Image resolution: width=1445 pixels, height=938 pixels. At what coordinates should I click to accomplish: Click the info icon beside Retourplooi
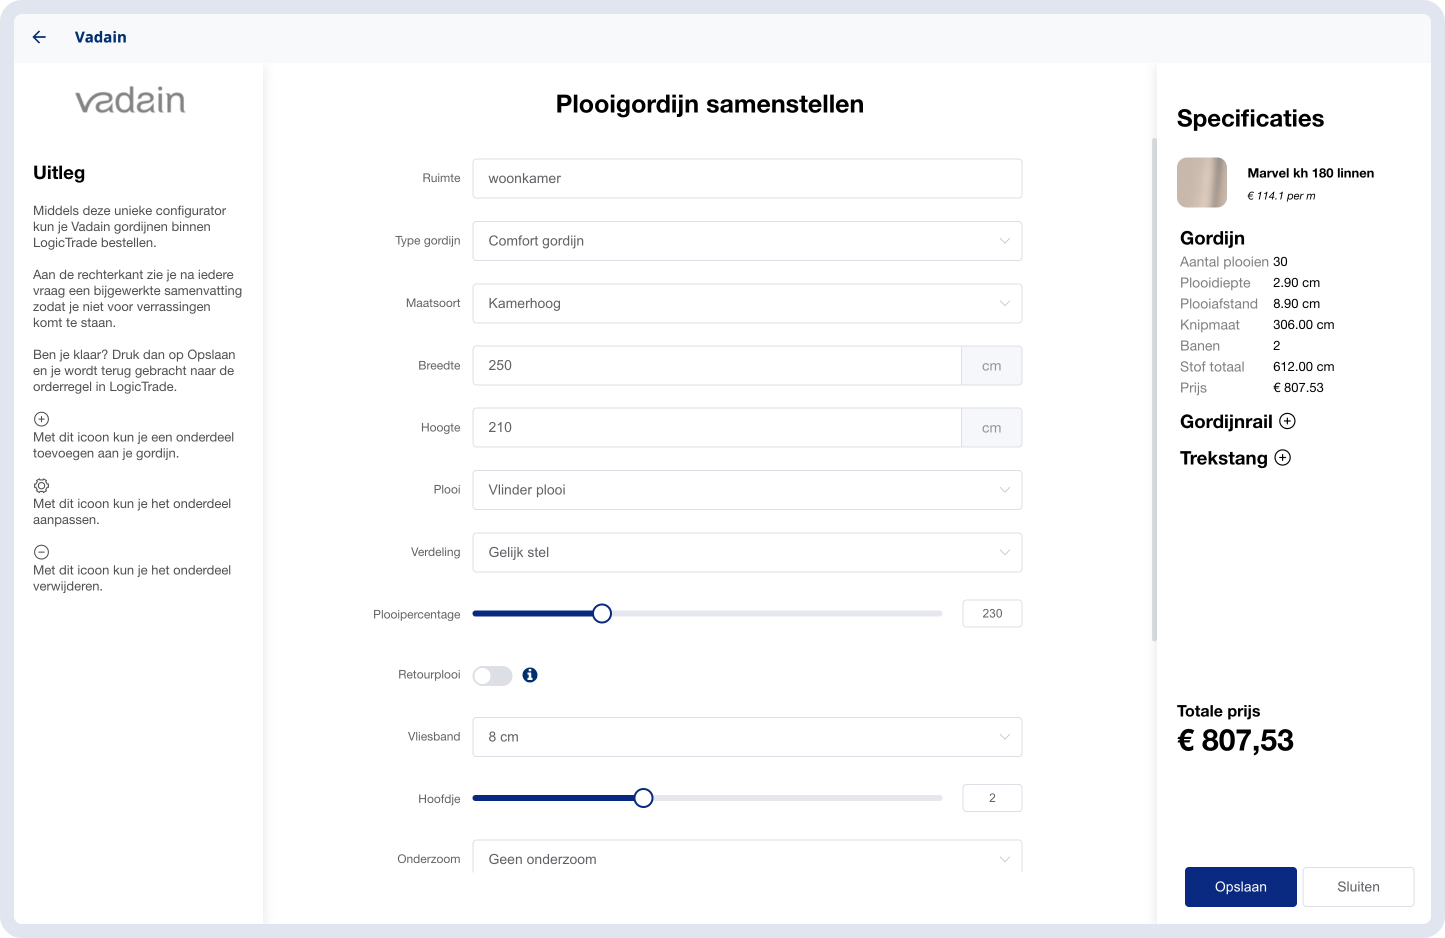click(x=530, y=675)
